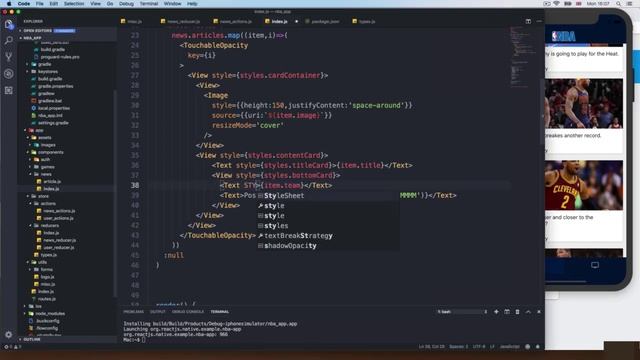Switch to the PROBLEMS panel tab

[x=133, y=312]
